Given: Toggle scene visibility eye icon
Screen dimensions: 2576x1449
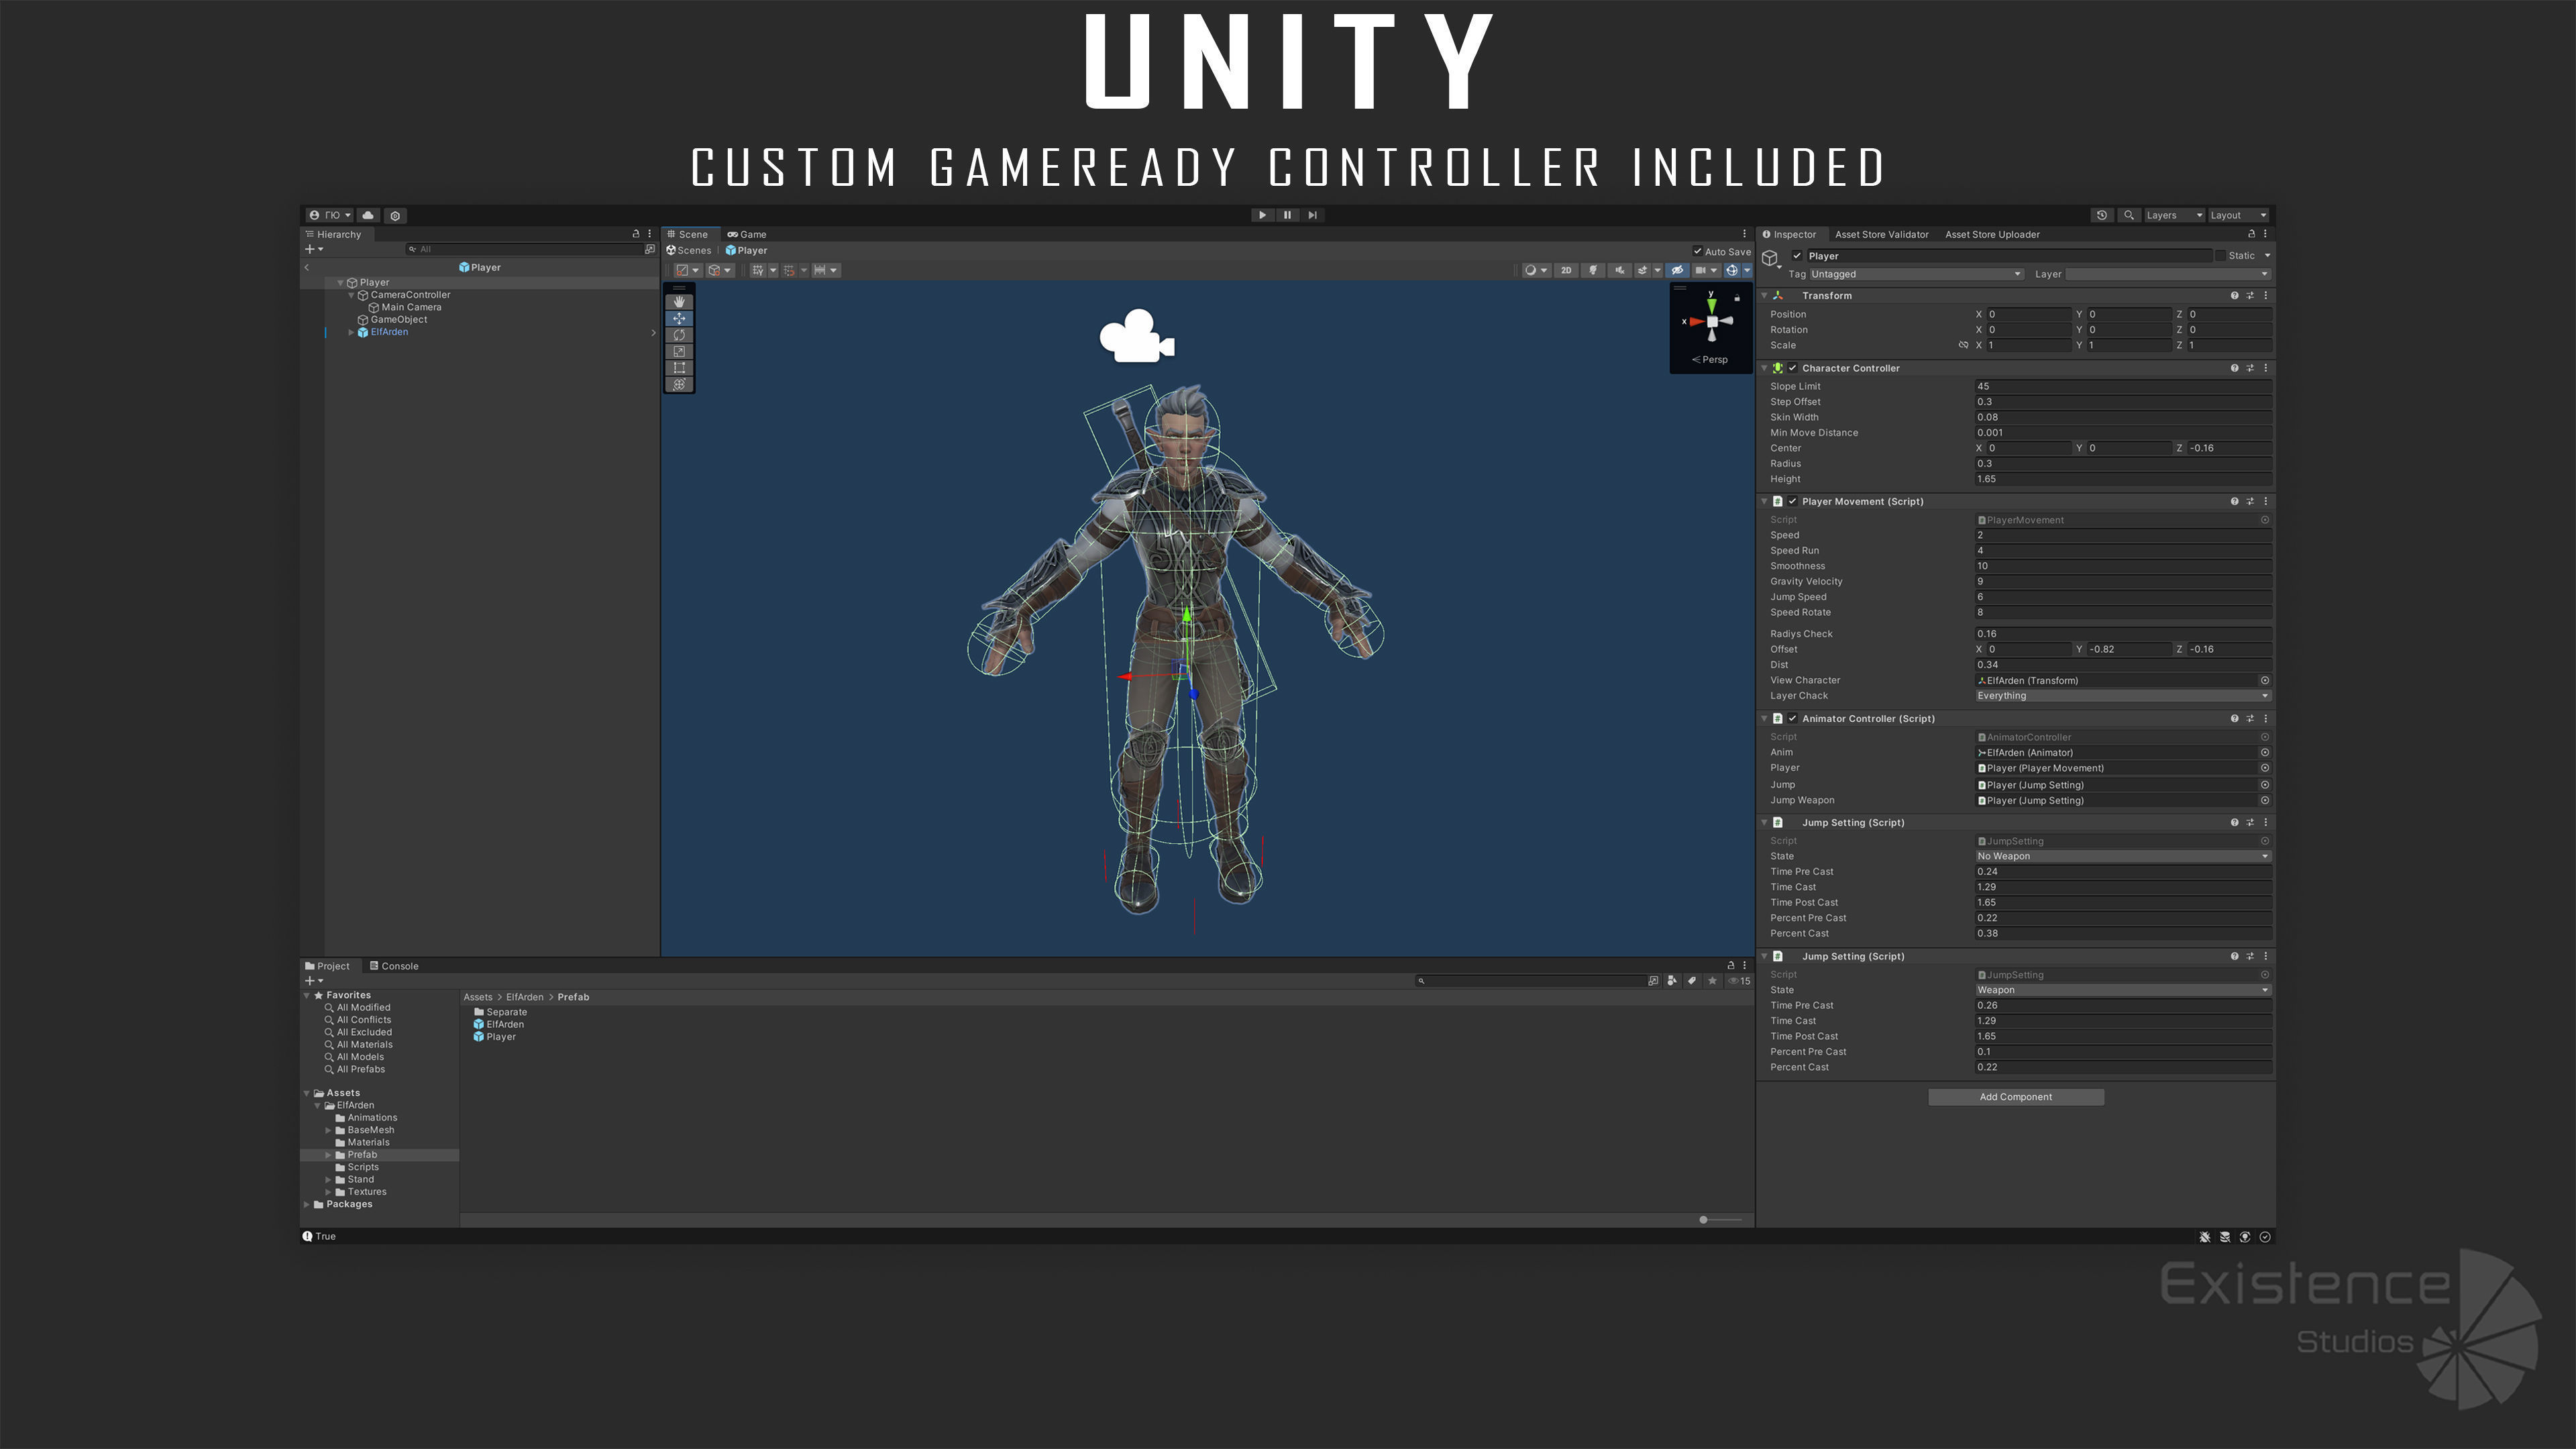Looking at the screenshot, I should click(1677, 270).
